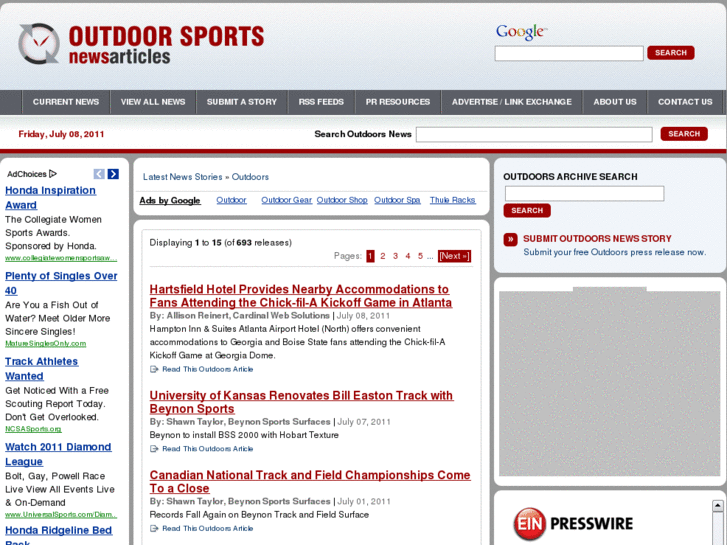Screen dimensions: 727x545
Task: Go to page 4 of releases
Action: 408,256
